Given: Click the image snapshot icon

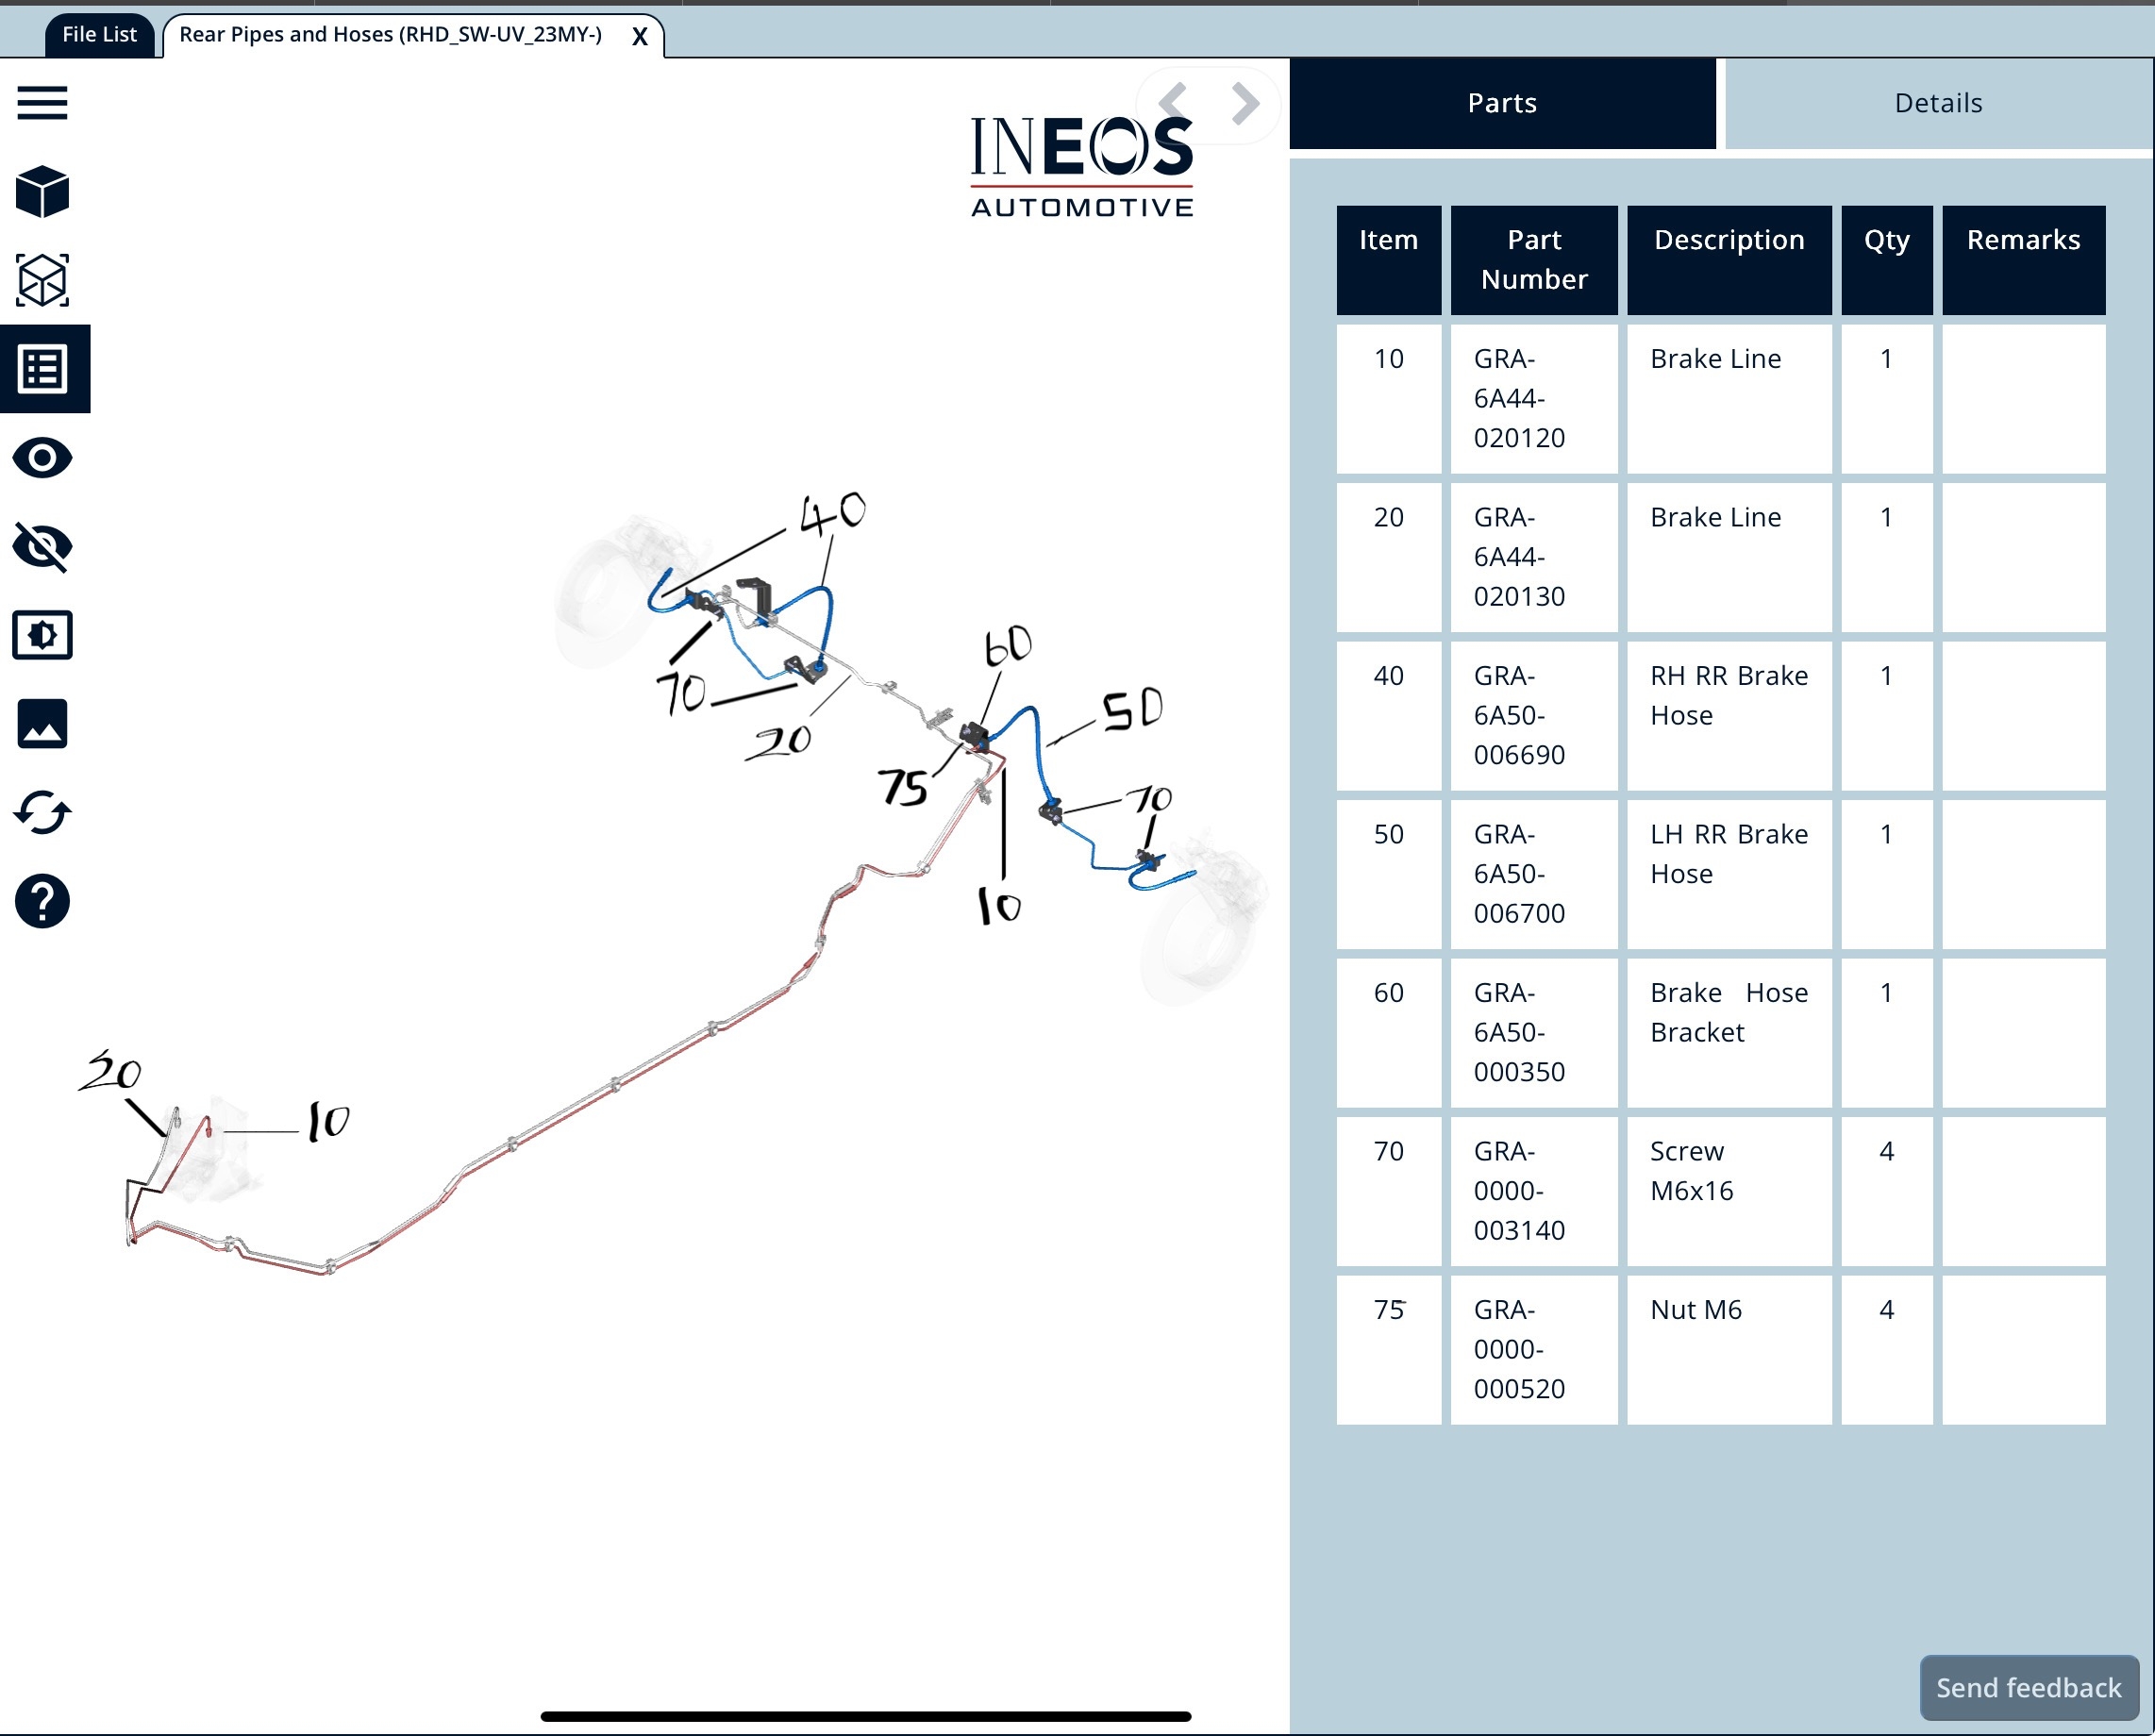Looking at the screenshot, I should 42,724.
